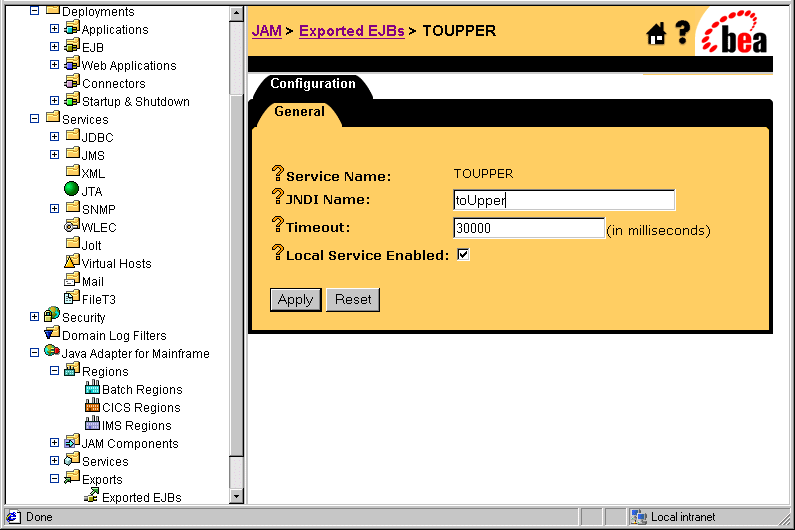This screenshot has height=530, width=795.
Task: Click the Web Applications node icon
Action: click(72, 63)
